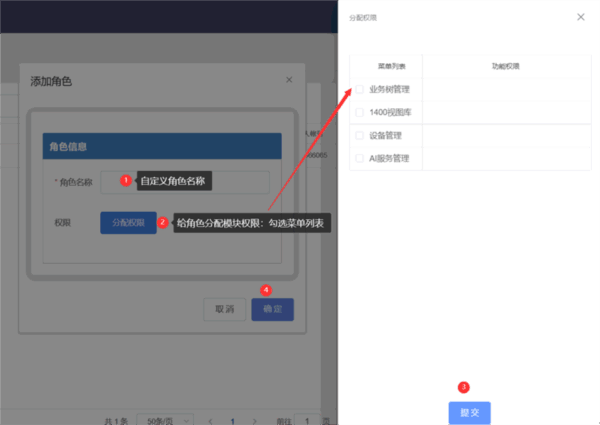Click the 取消 cancel button
Viewport: 600px width, 425px height.
coord(224,309)
